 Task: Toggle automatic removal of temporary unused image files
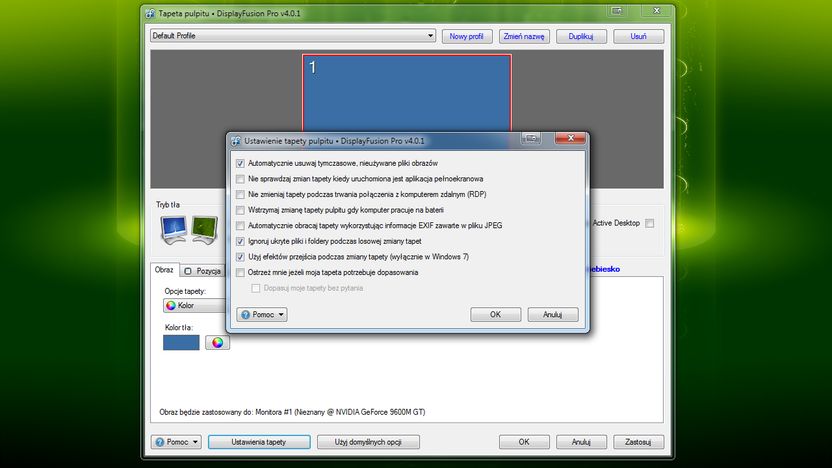point(240,163)
